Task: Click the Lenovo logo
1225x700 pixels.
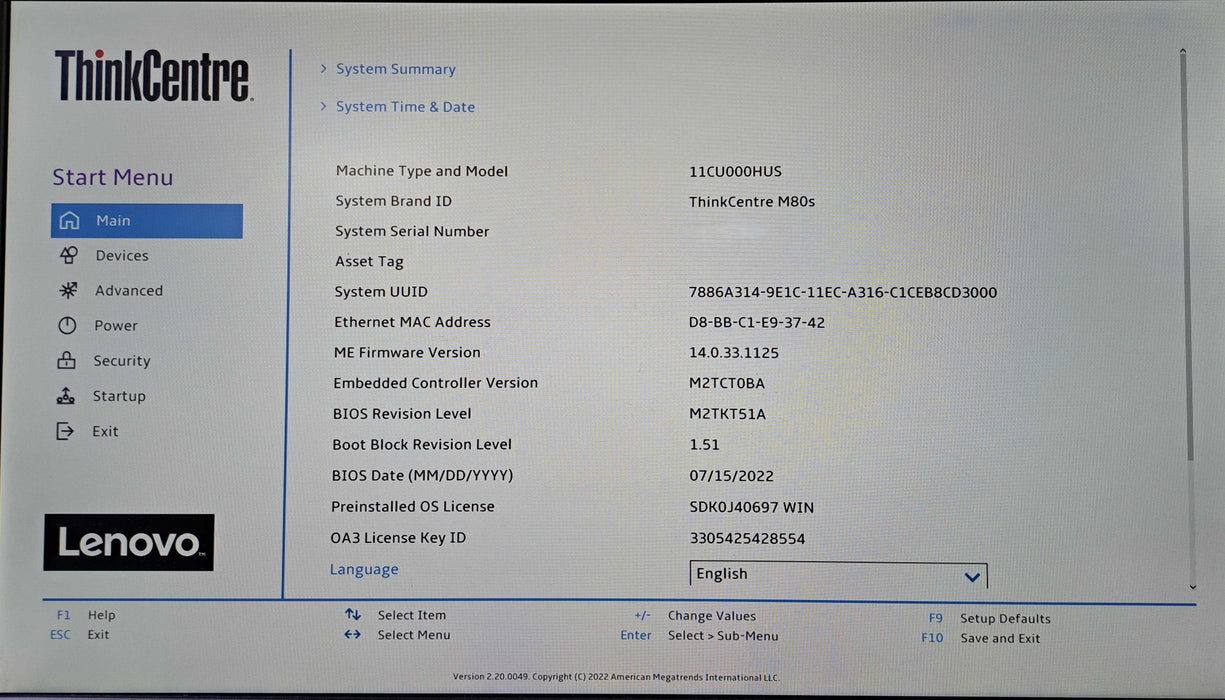Action: [x=128, y=542]
